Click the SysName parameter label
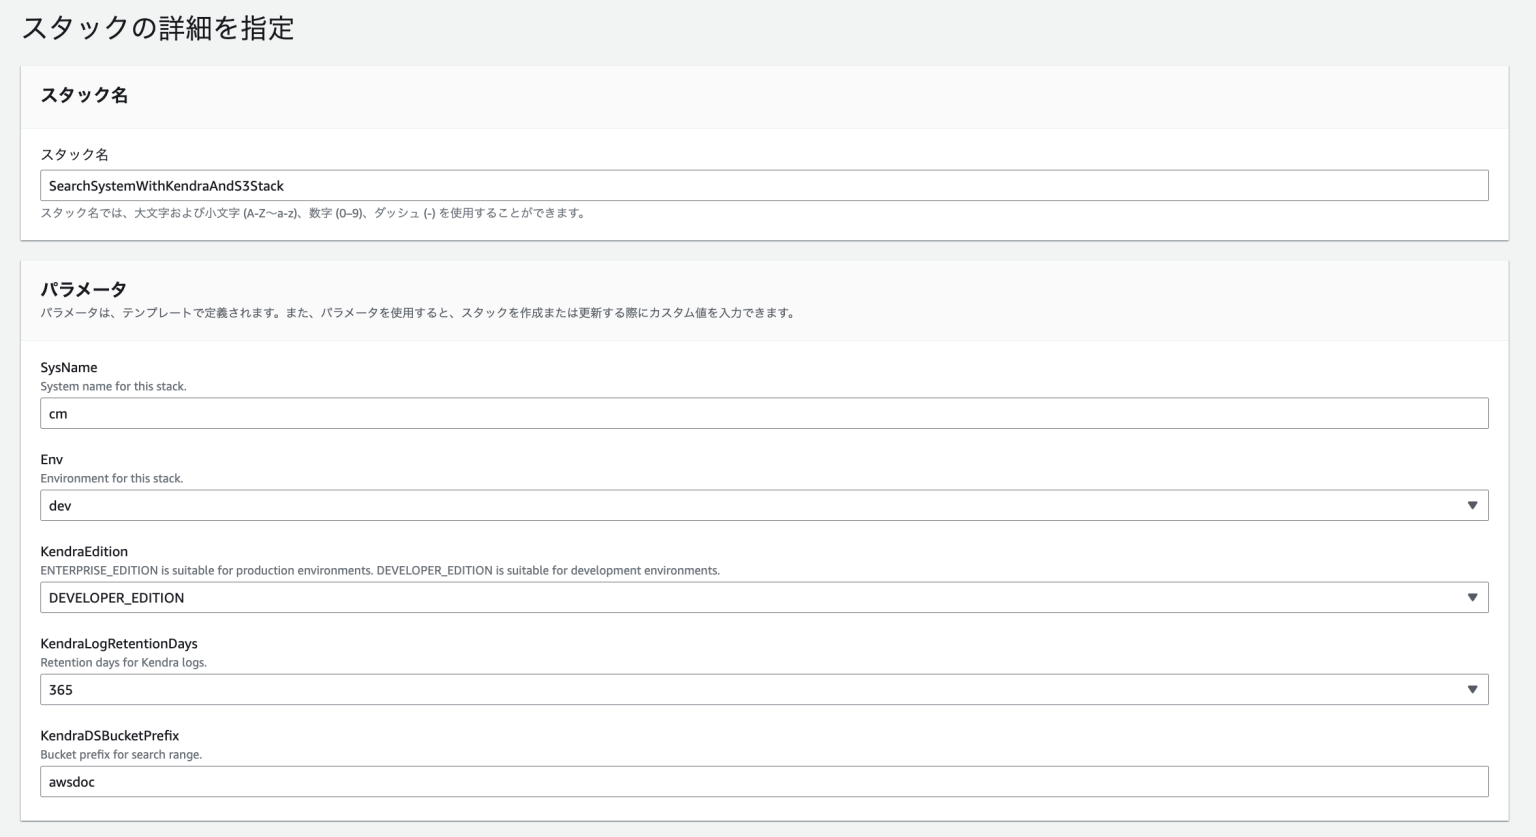The height and width of the screenshot is (837, 1536). click(70, 367)
